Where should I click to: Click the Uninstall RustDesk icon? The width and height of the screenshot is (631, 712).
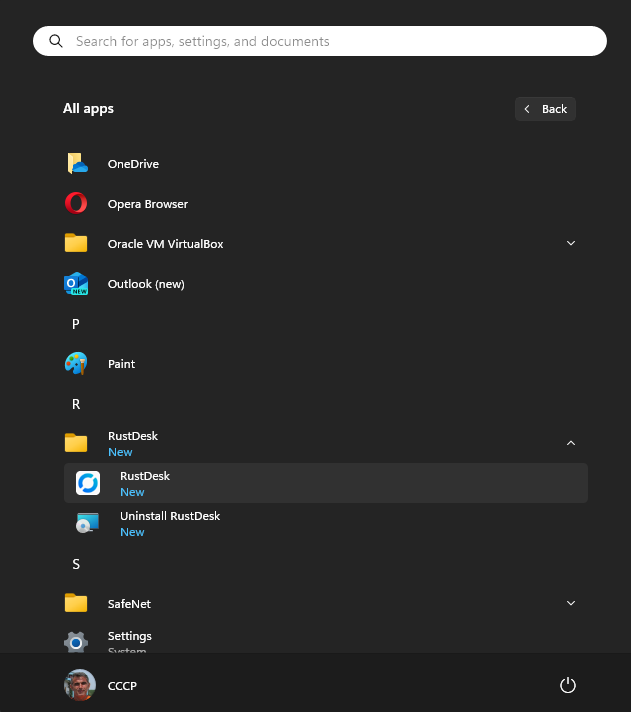tap(88, 523)
